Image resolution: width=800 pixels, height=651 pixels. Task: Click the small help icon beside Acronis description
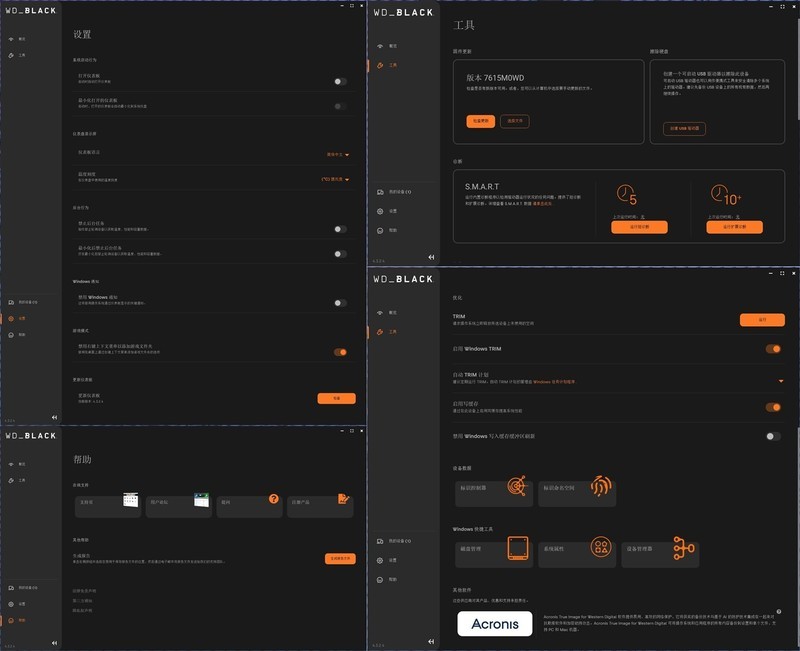tap(779, 612)
